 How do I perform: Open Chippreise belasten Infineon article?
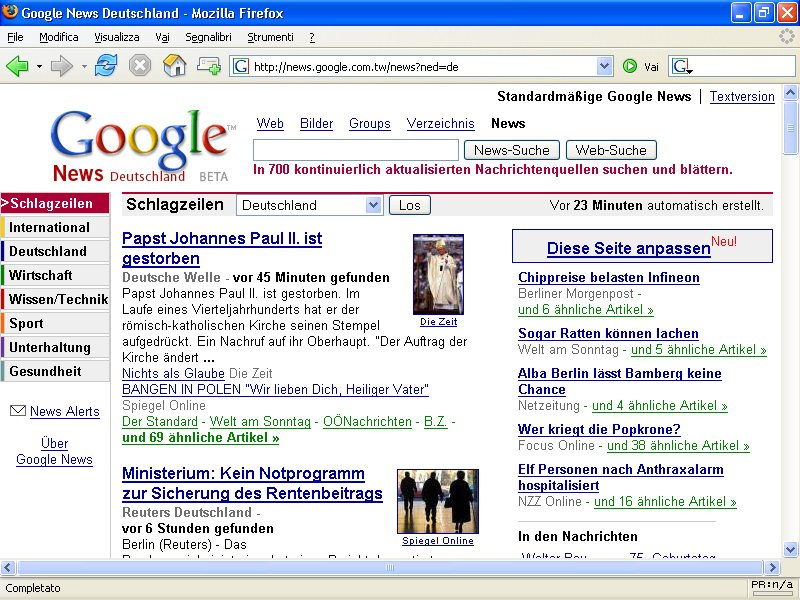pos(609,278)
